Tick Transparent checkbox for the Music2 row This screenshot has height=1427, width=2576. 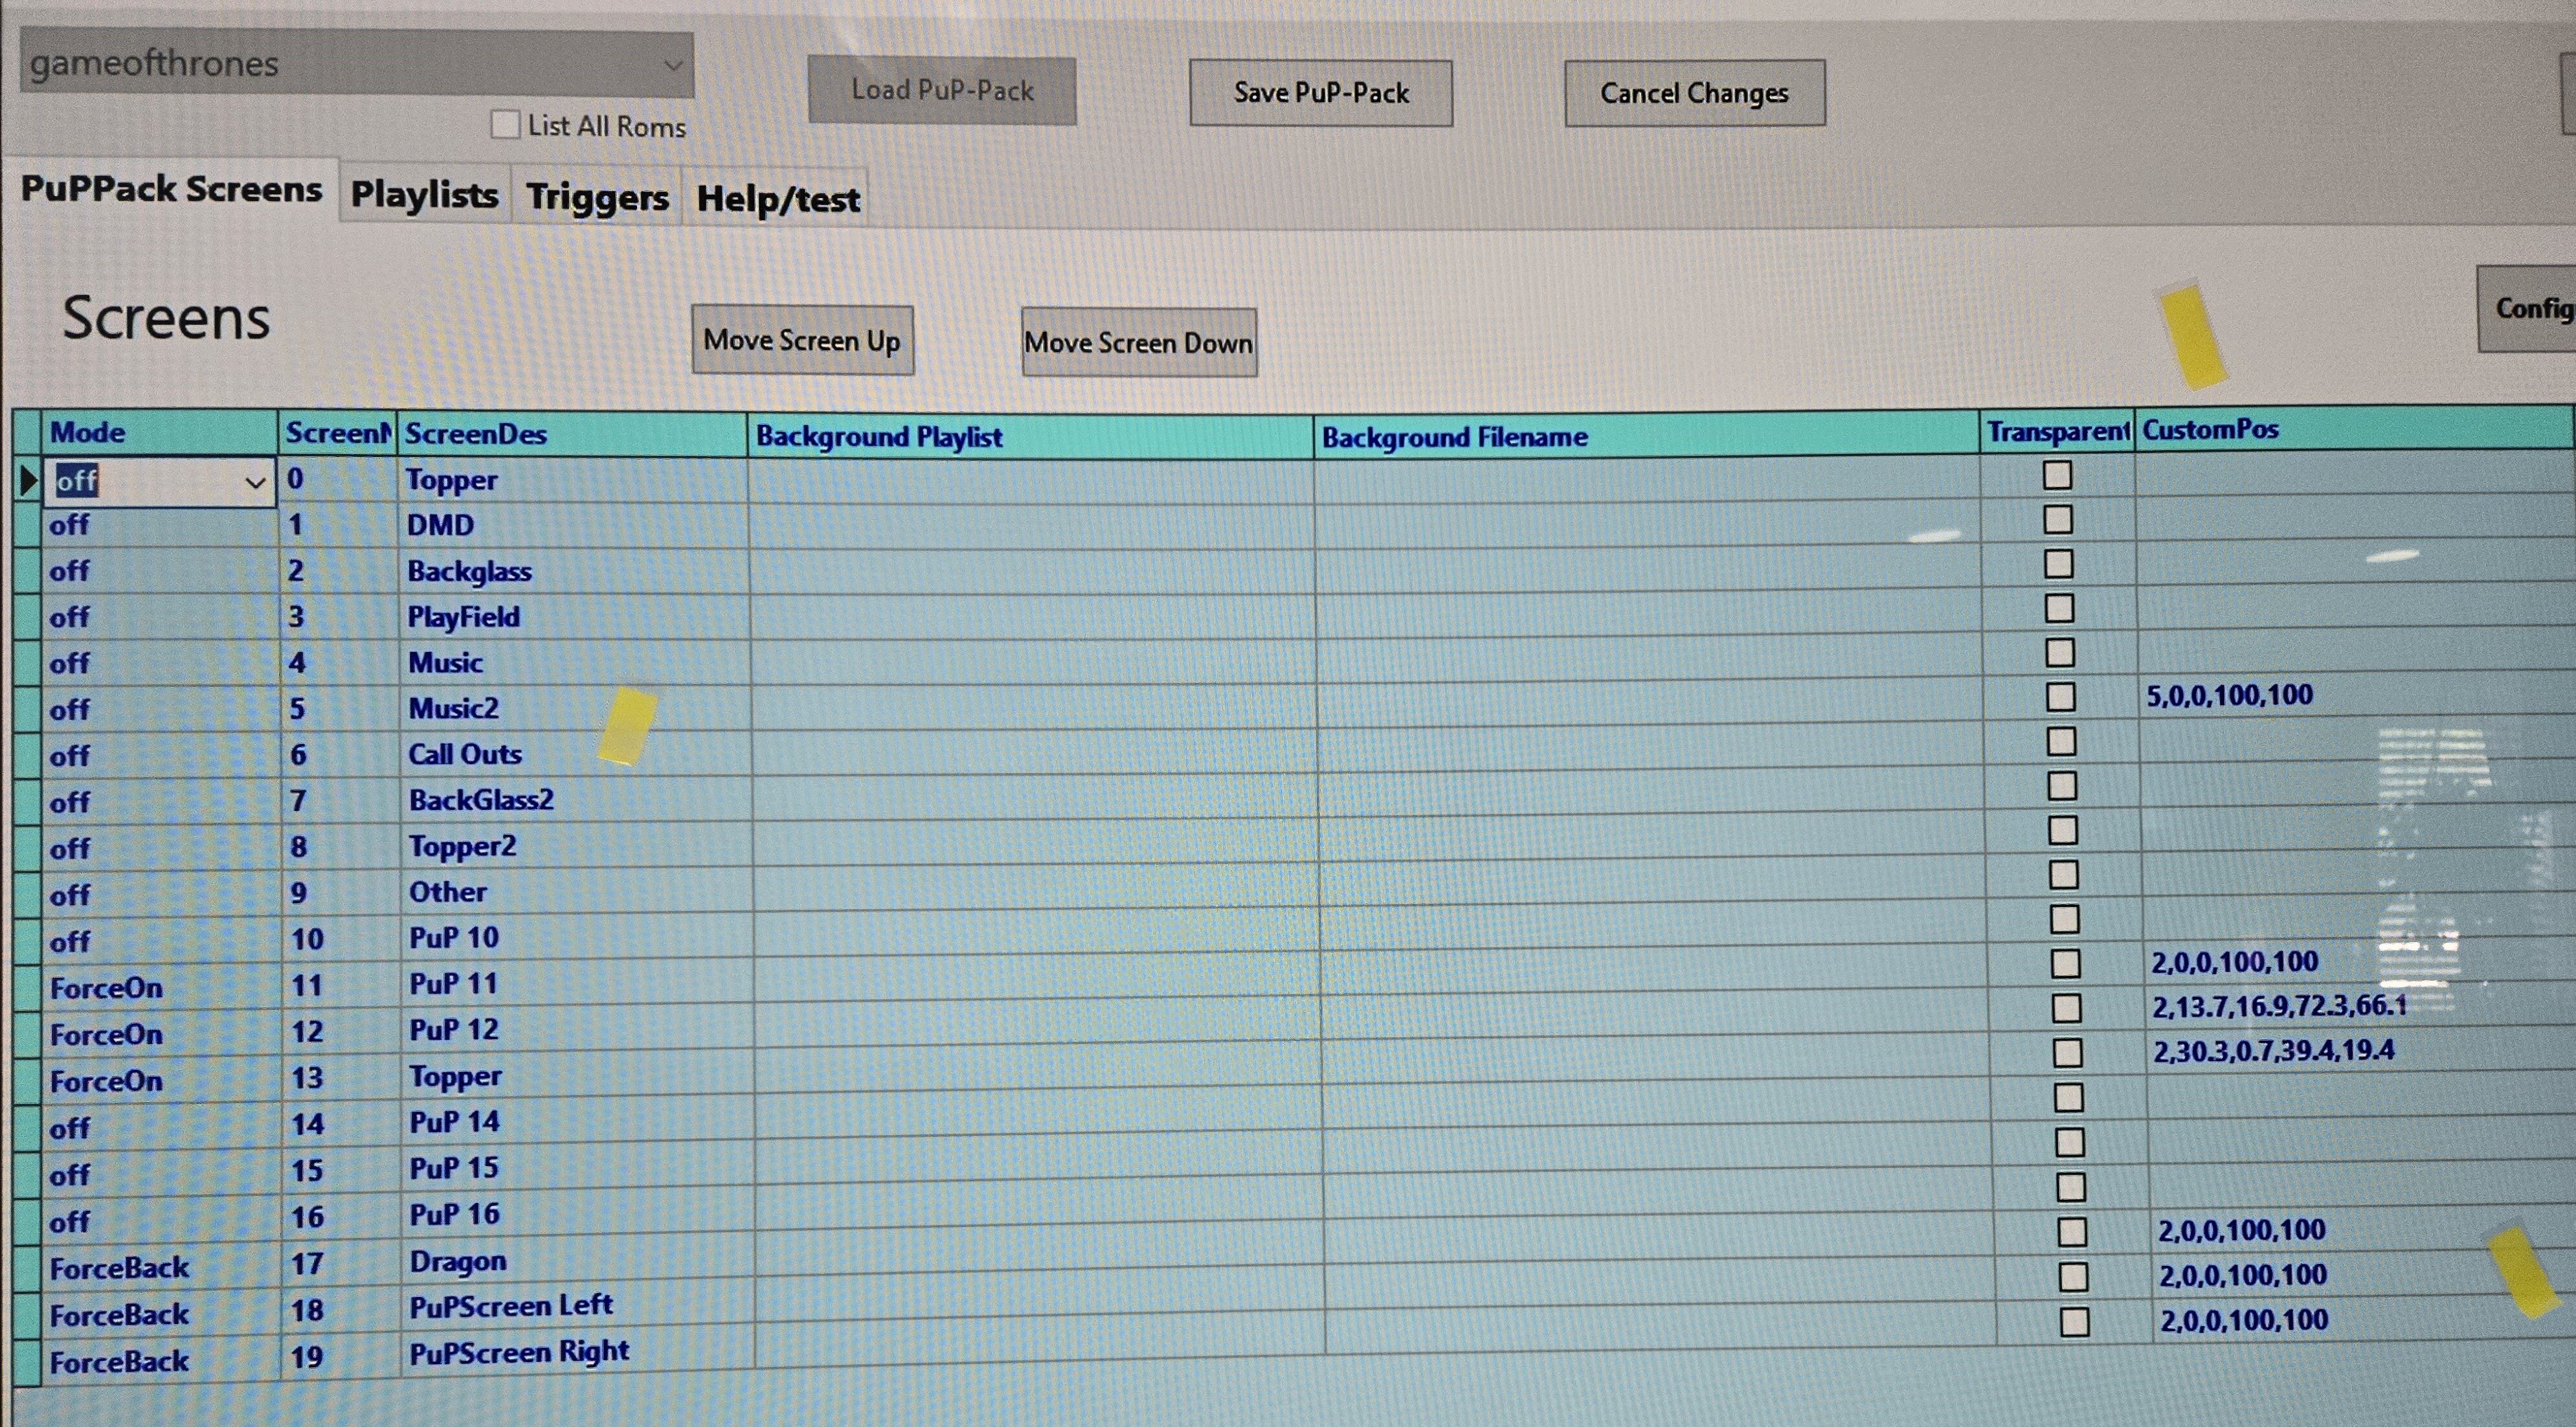(2060, 697)
